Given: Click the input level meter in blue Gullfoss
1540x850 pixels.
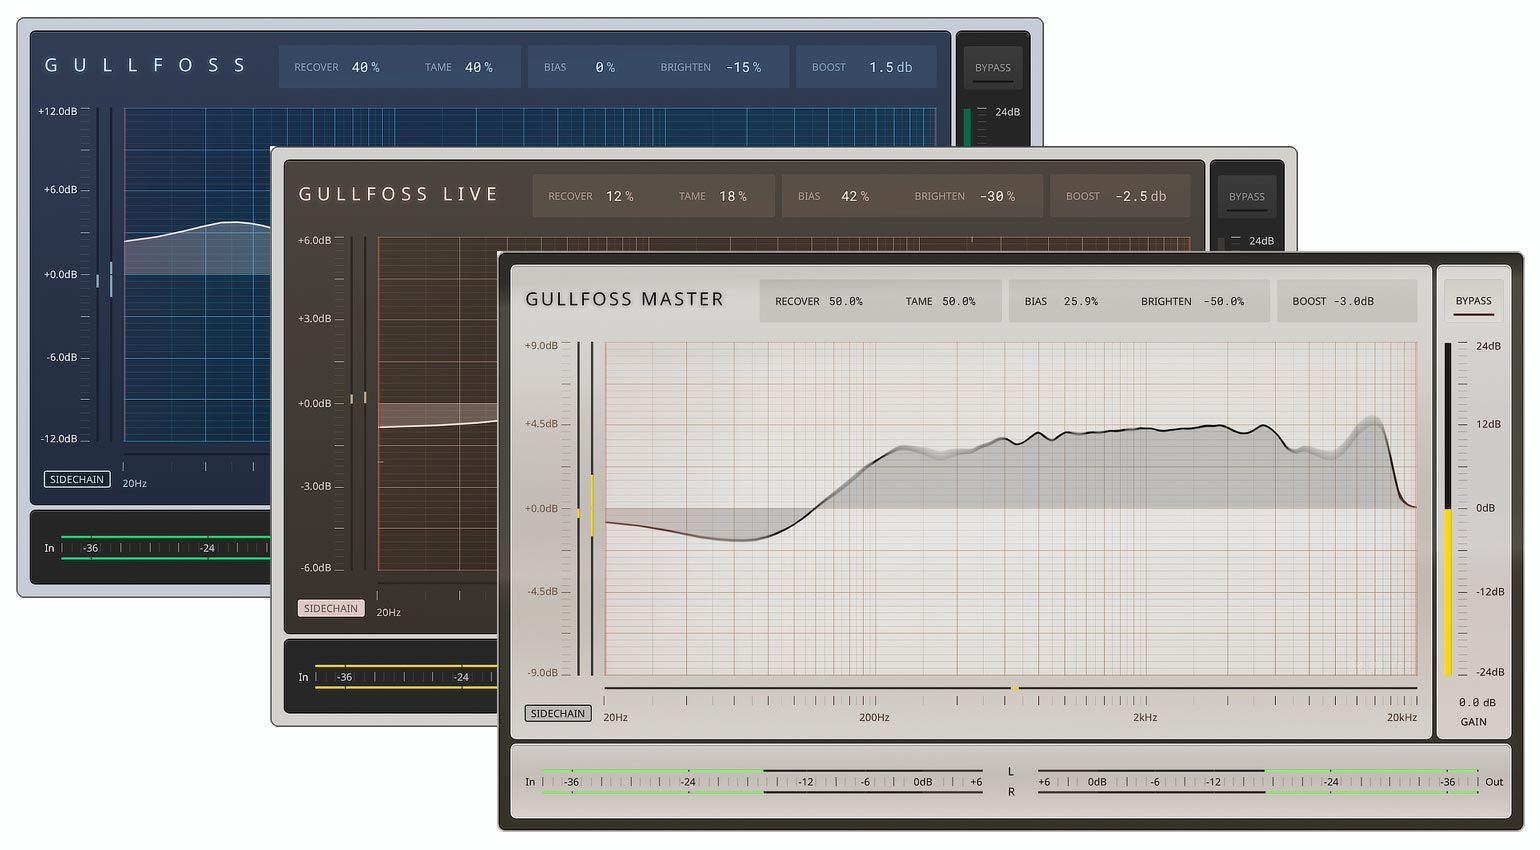Looking at the screenshot, I should click(x=165, y=548).
